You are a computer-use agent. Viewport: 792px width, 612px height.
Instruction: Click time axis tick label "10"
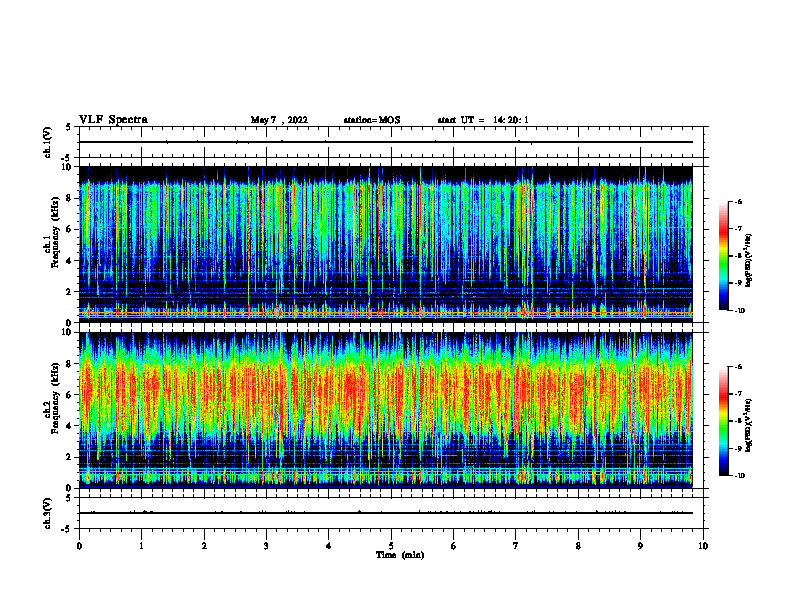tap(703, 546)
